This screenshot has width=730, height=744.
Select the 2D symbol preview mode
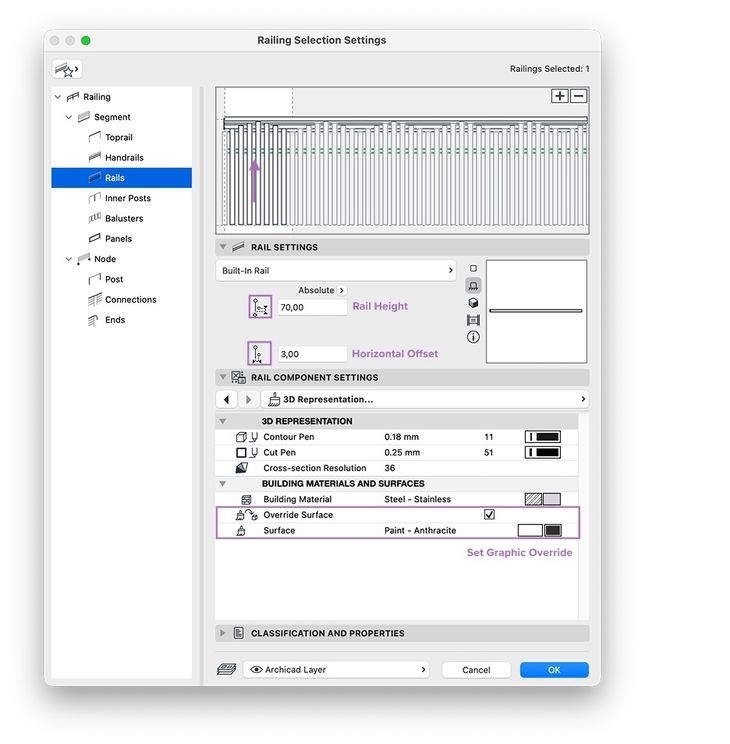click(x=473, y=269)
